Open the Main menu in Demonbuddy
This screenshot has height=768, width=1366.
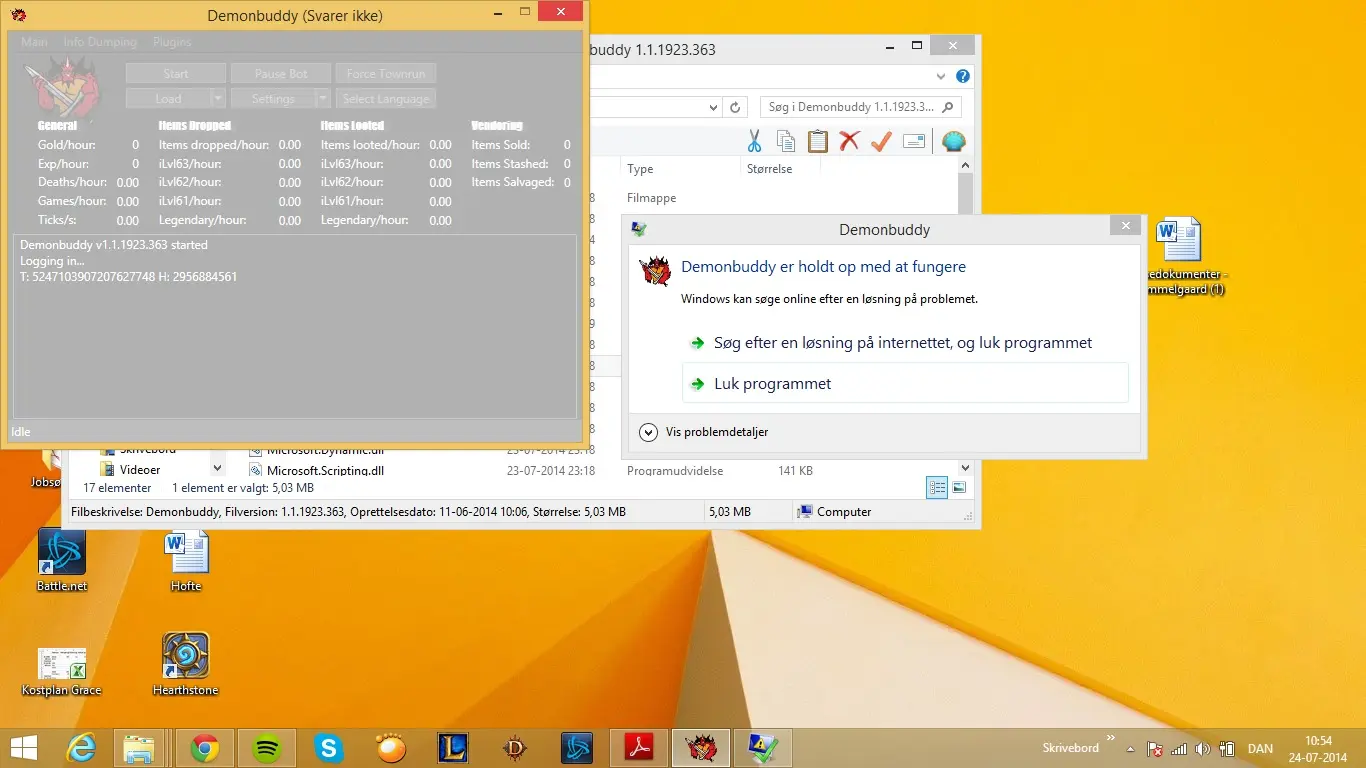(34, 42)
